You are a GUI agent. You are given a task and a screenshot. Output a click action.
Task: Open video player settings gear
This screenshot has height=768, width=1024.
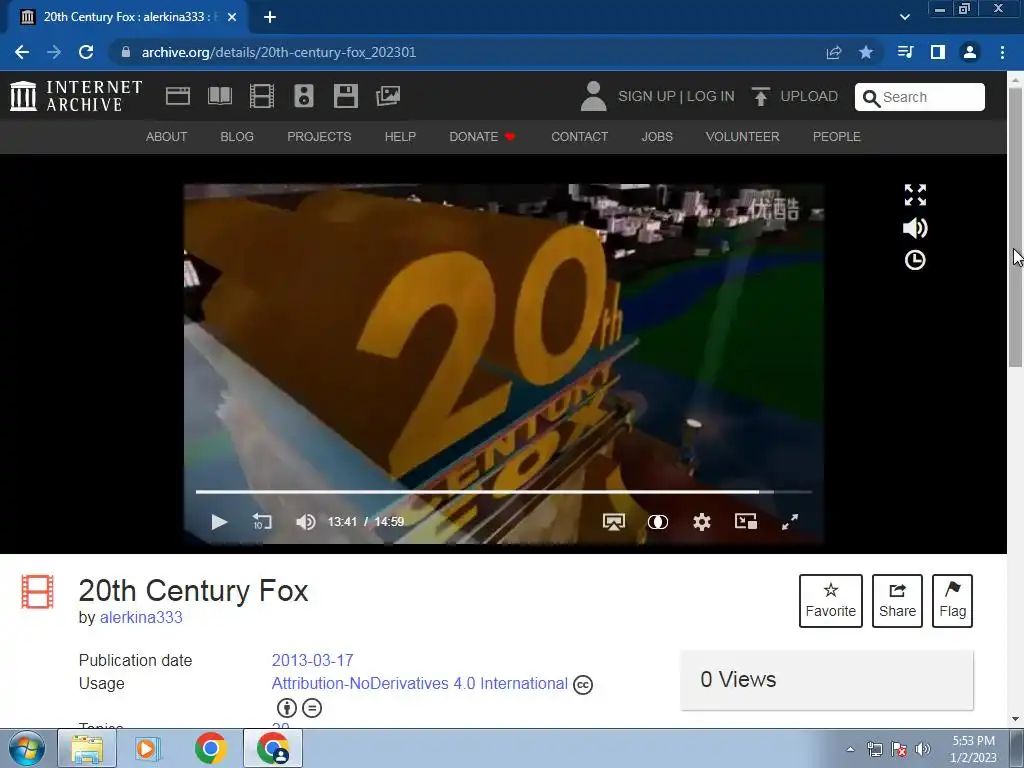[x=701, y=522]
